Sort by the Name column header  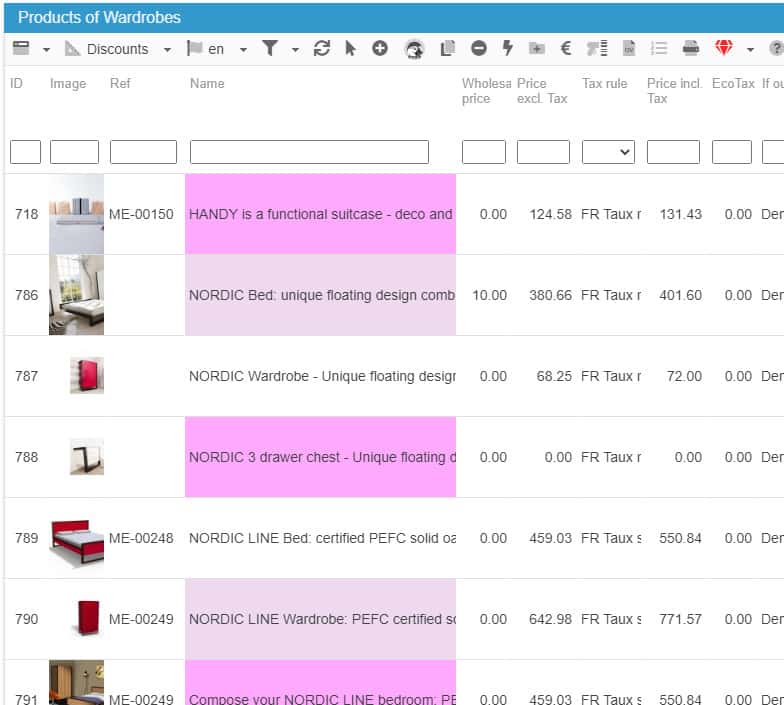coord(207,84)
